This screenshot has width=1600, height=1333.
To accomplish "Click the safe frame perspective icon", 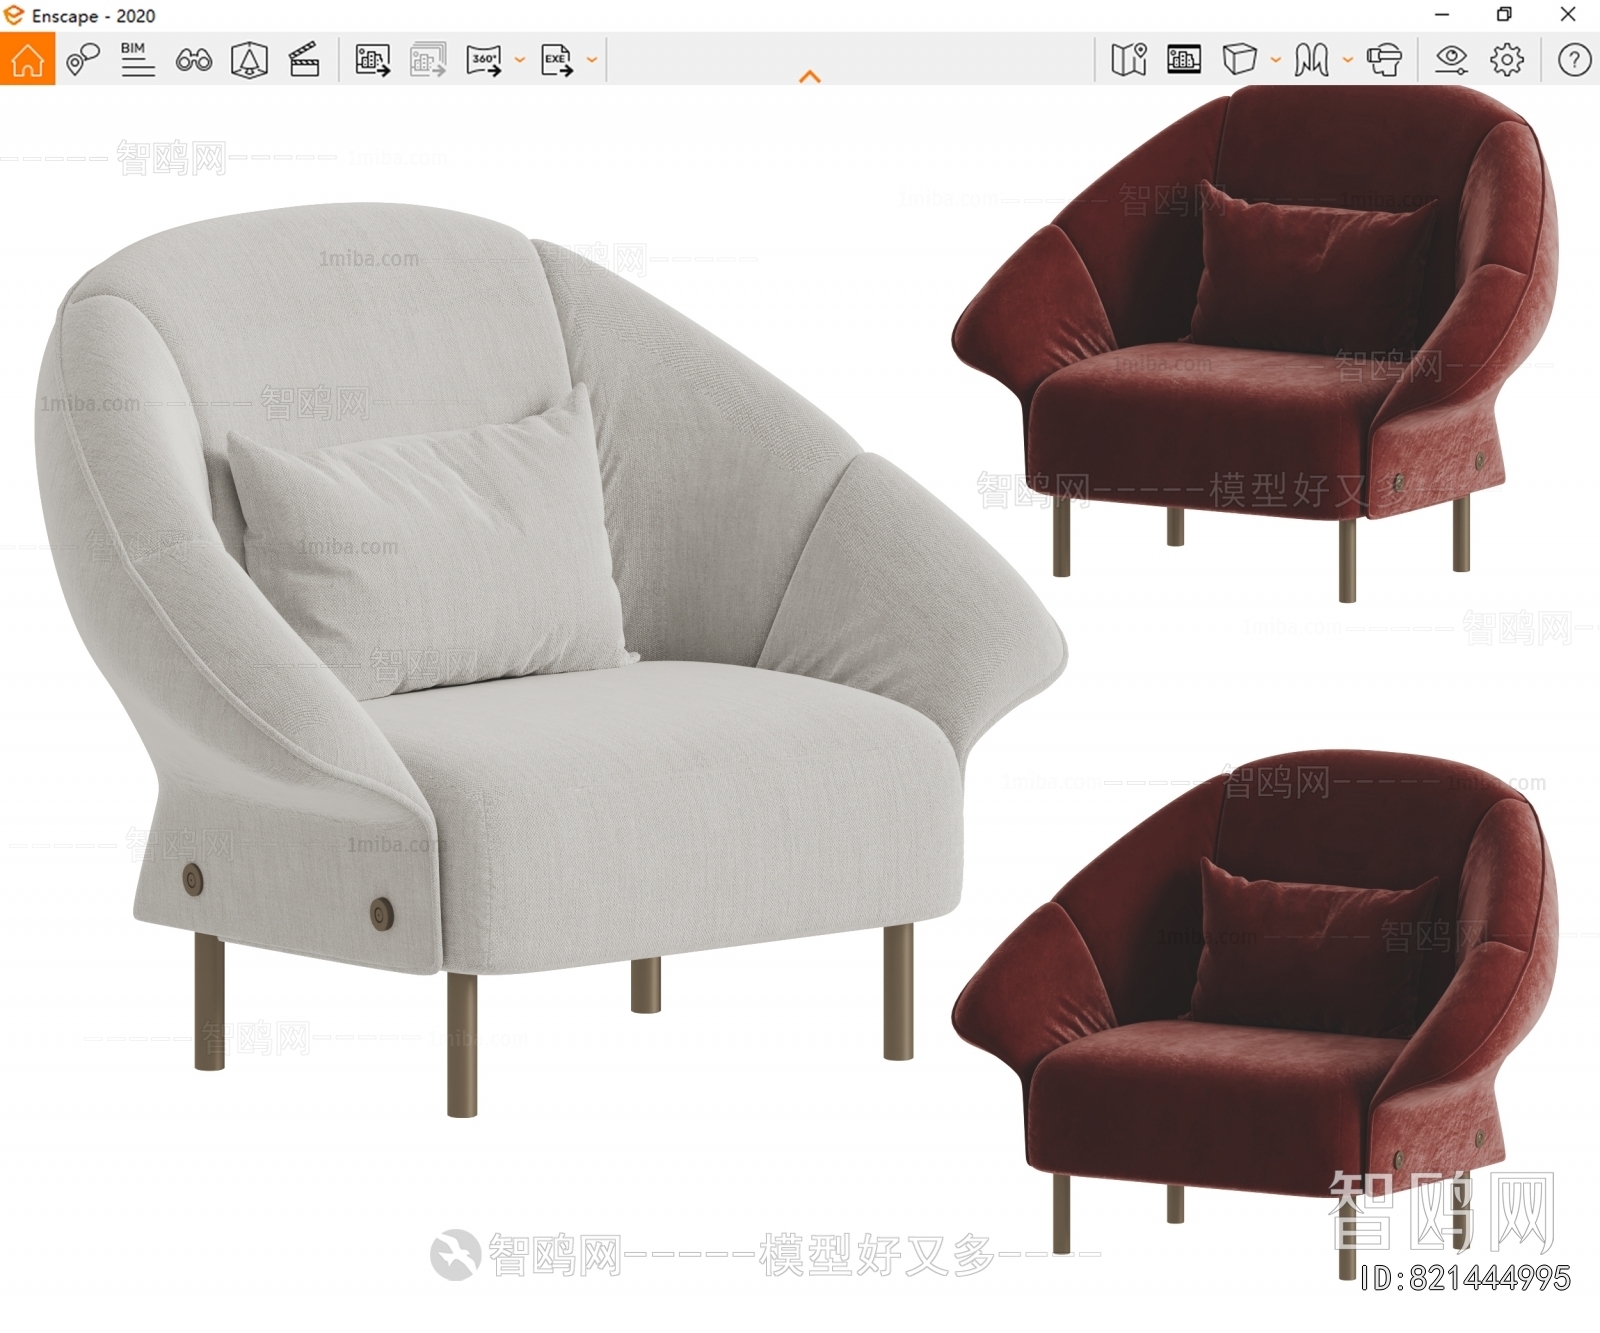I will pyautogui.click(x=249, y=60).
